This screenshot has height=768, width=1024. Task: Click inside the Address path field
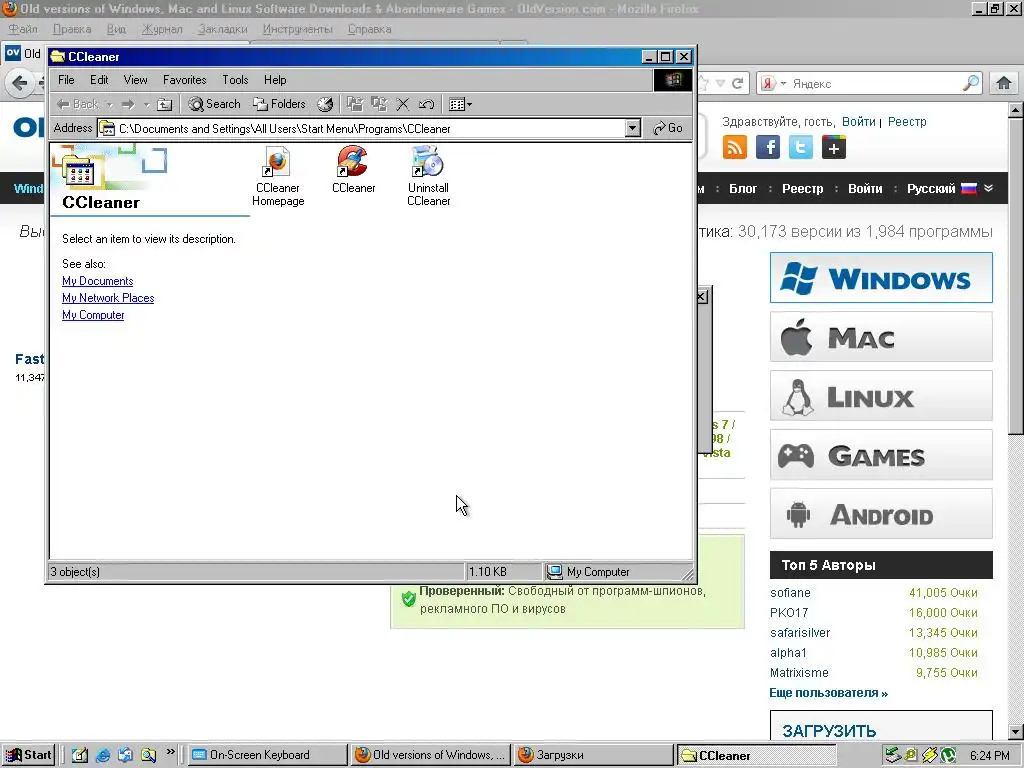[369, 128]
